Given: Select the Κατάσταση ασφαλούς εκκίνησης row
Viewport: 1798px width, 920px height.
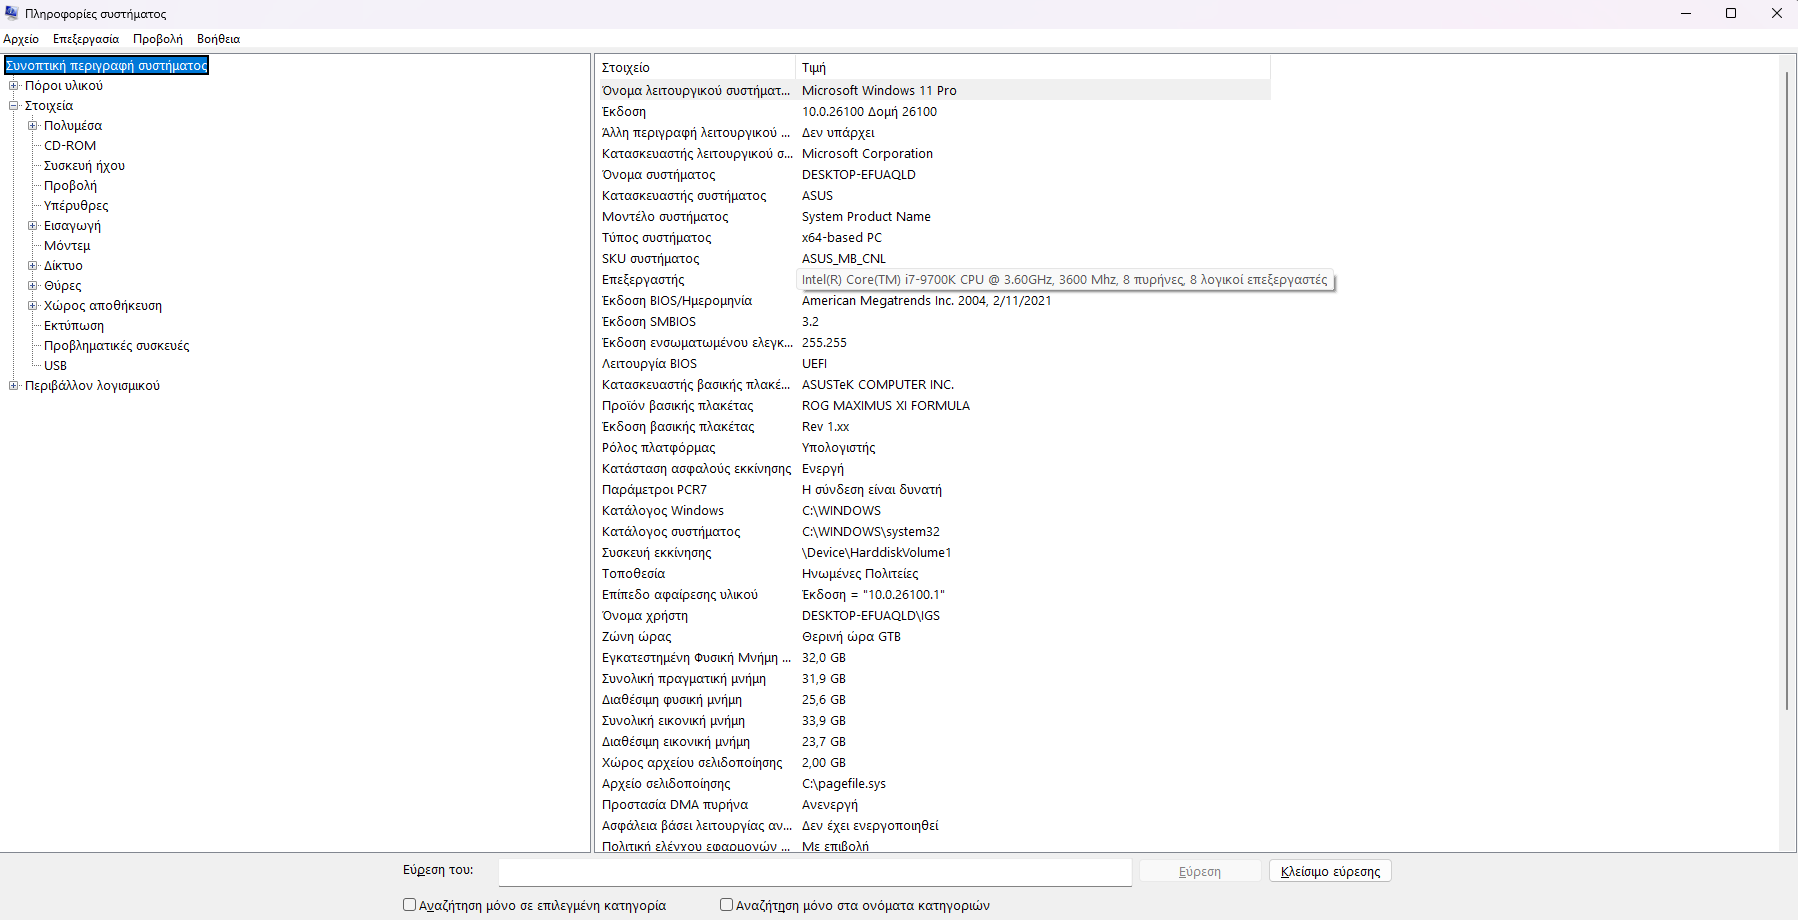Looking at the screenshot, I should pyautogui.click(x=933, y=469).
